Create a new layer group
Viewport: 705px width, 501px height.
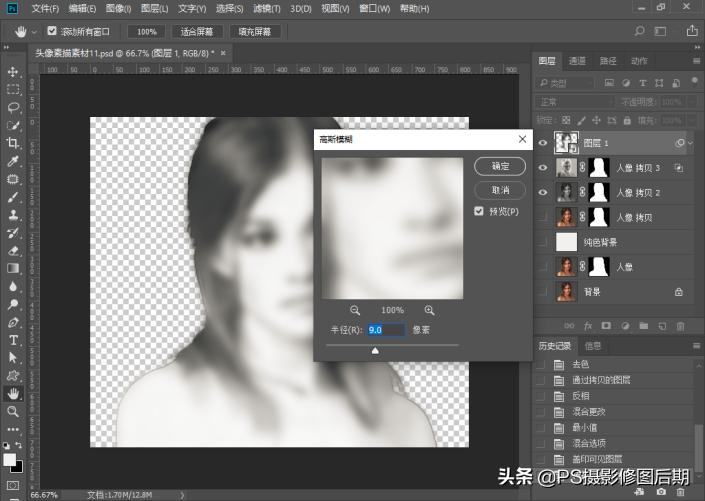(x=644, y=326)
